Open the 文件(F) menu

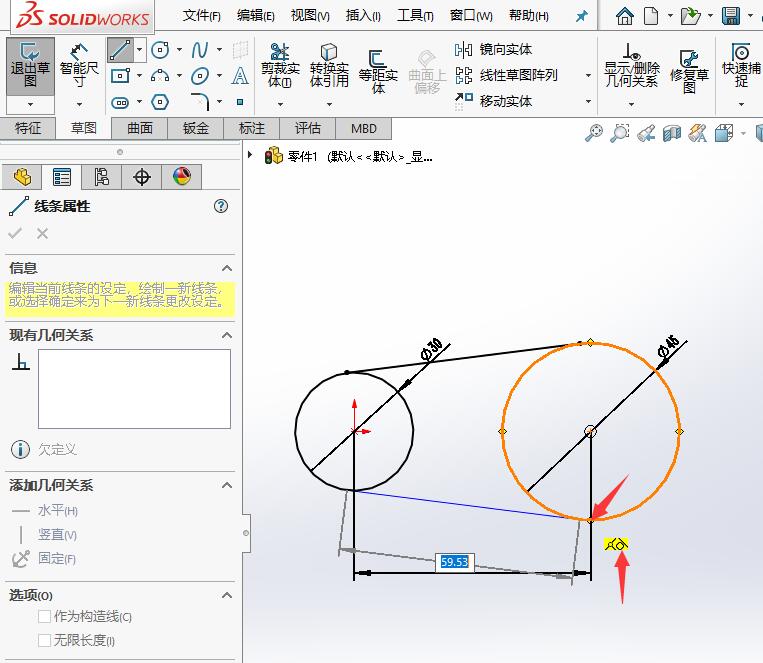point(201,16)
